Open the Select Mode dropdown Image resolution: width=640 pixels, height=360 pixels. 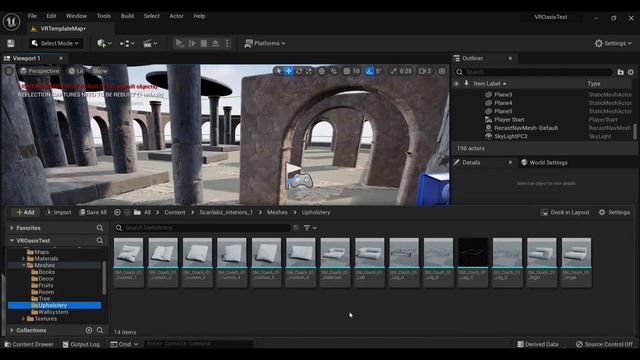(x=56, y=43)
